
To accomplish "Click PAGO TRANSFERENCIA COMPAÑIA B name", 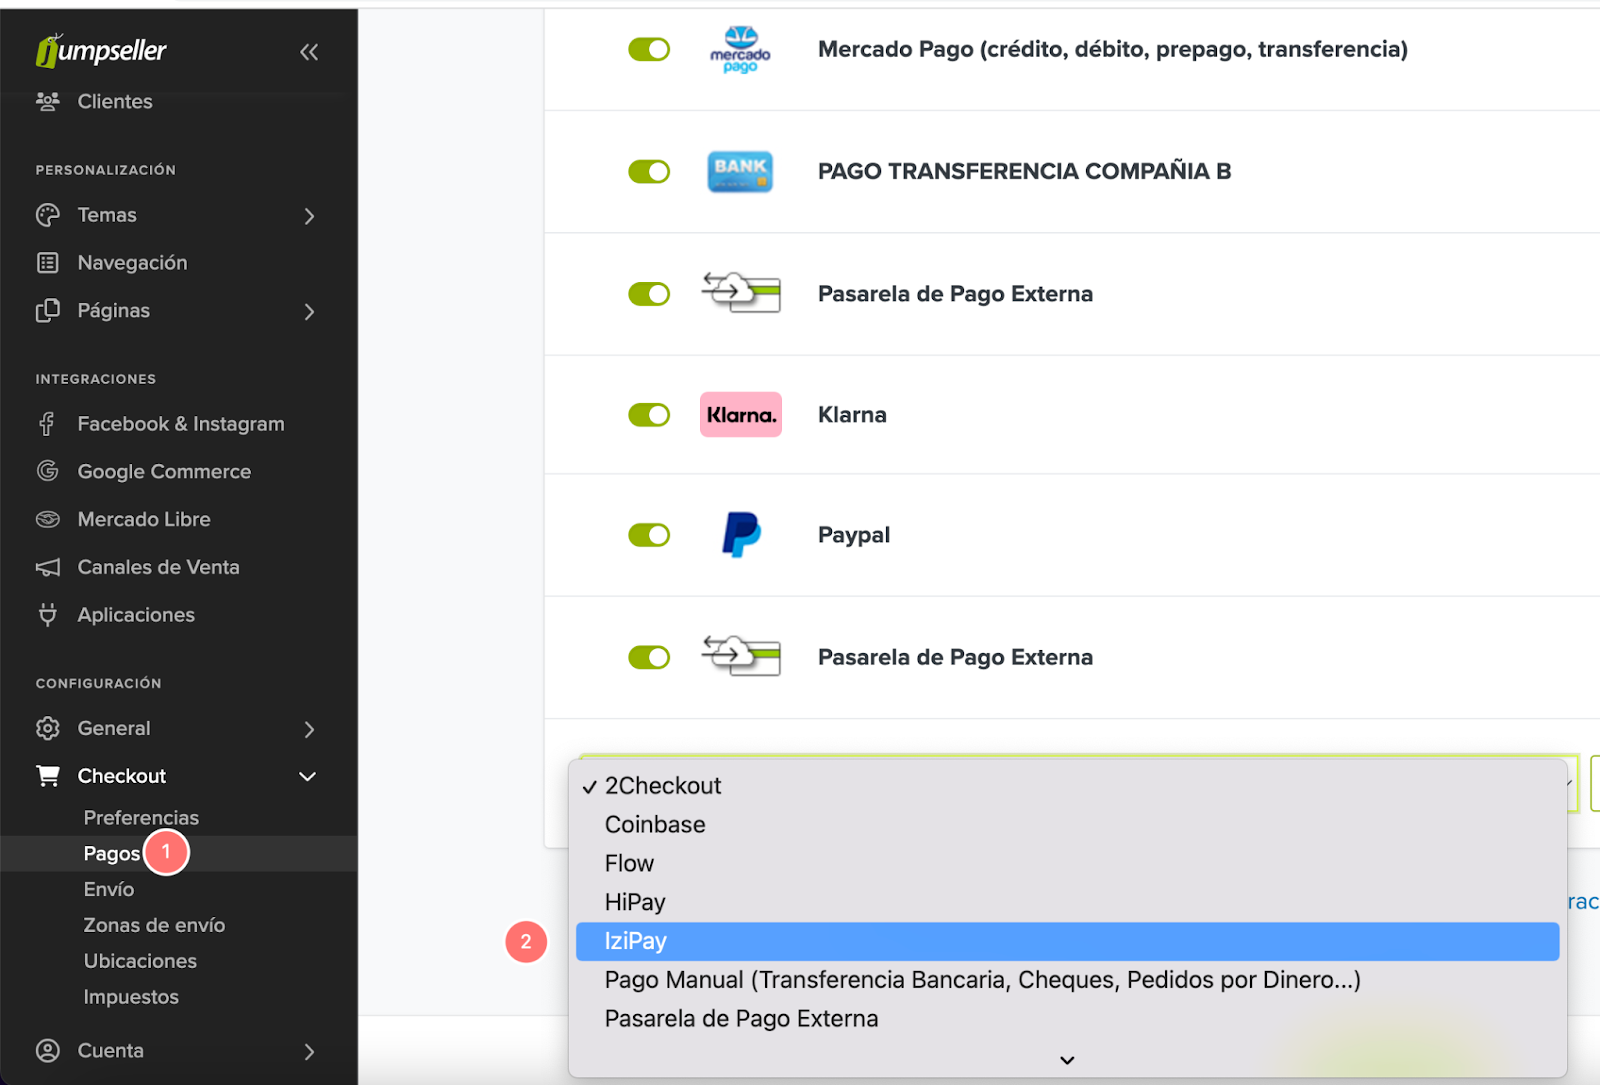I will (1024, 171).
